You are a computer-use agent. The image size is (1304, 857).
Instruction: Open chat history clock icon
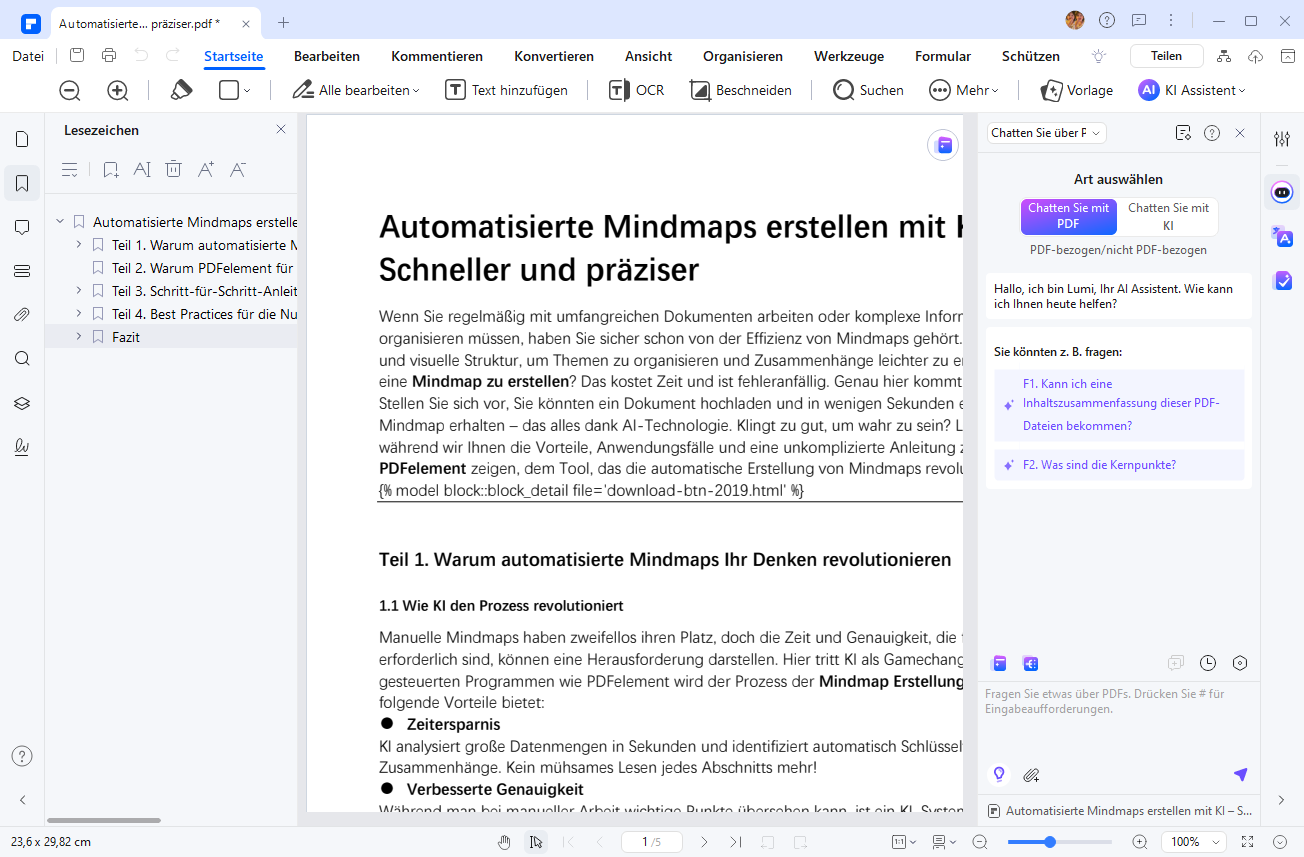(x=1208, y=663)
